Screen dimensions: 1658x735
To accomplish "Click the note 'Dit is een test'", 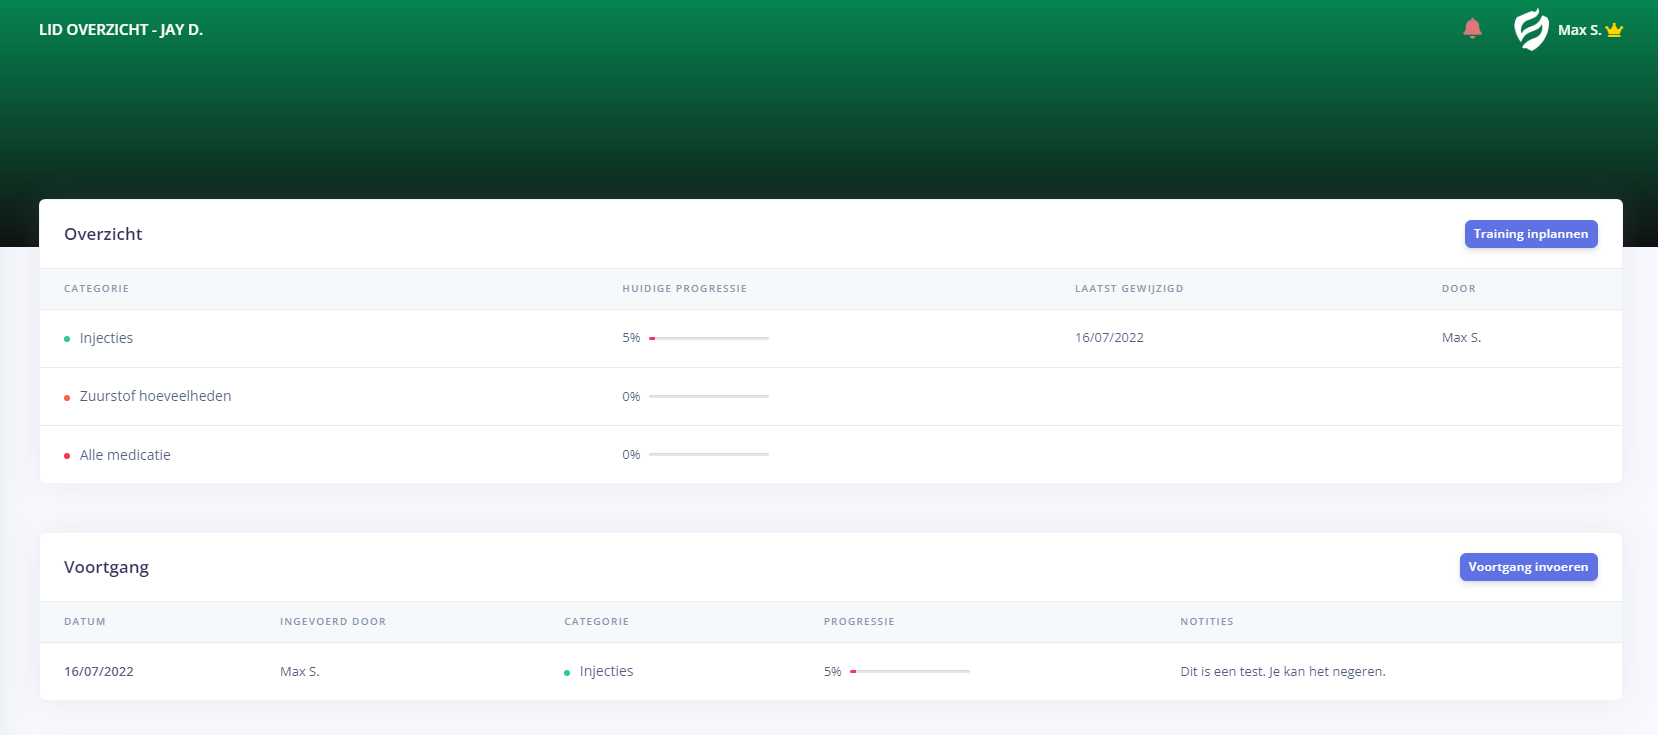I will click(x=1282, y=672).
